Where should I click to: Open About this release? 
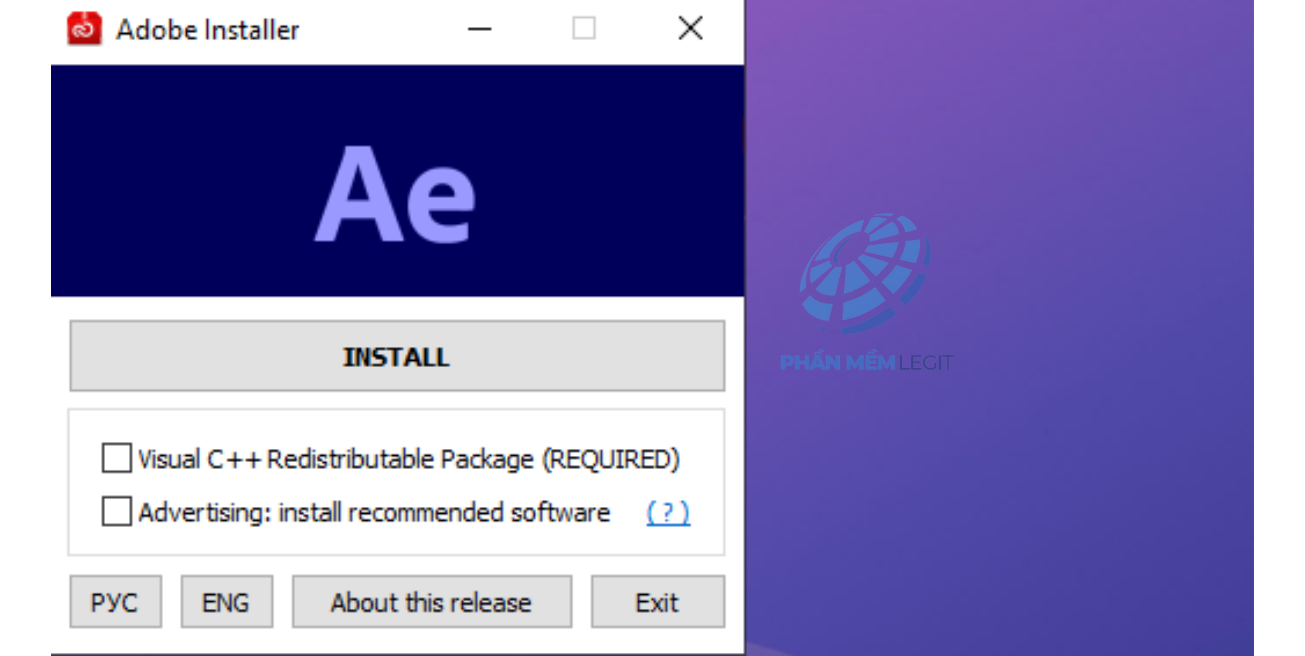[x=431, y=602]
